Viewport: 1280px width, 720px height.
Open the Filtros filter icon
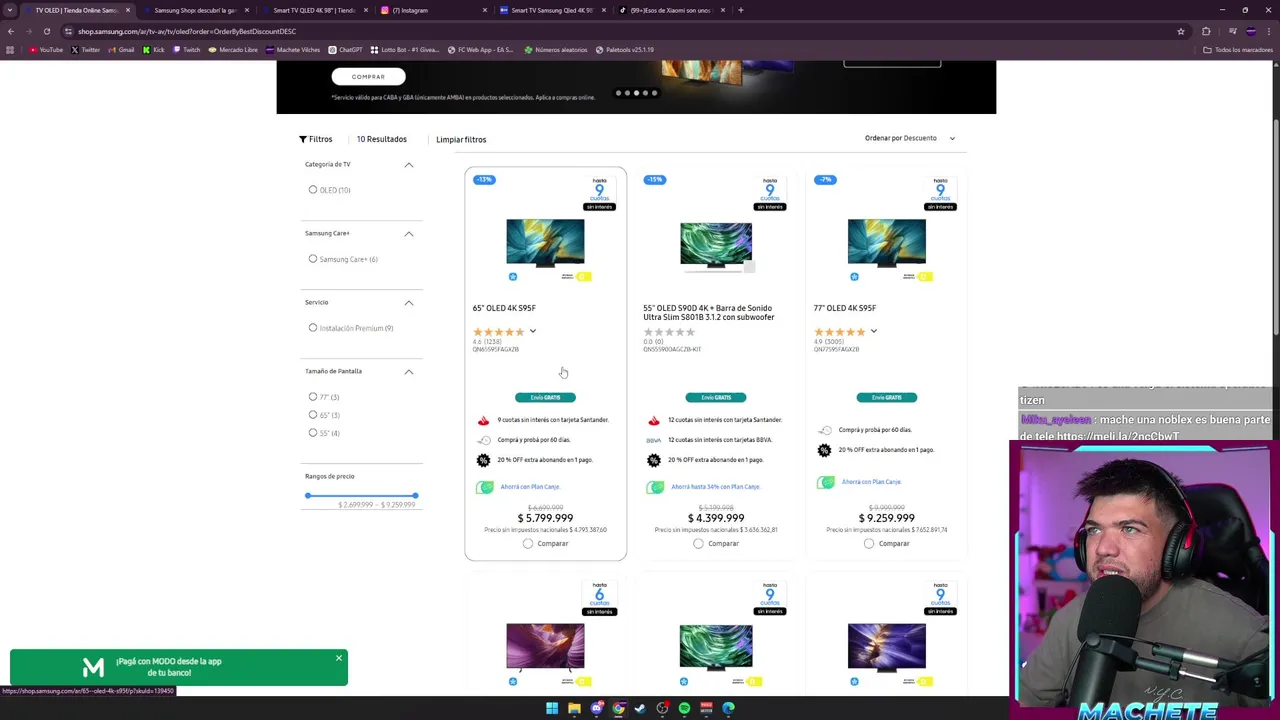tap(303, 139)
